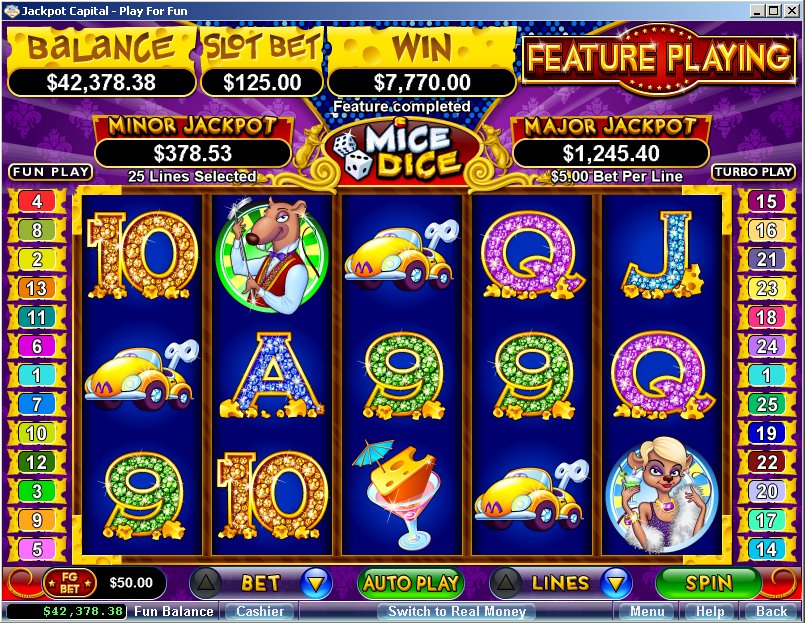805x623 pixels.
Task: Click the blonde lady mouse symbol
Action: tap(662, 494)
